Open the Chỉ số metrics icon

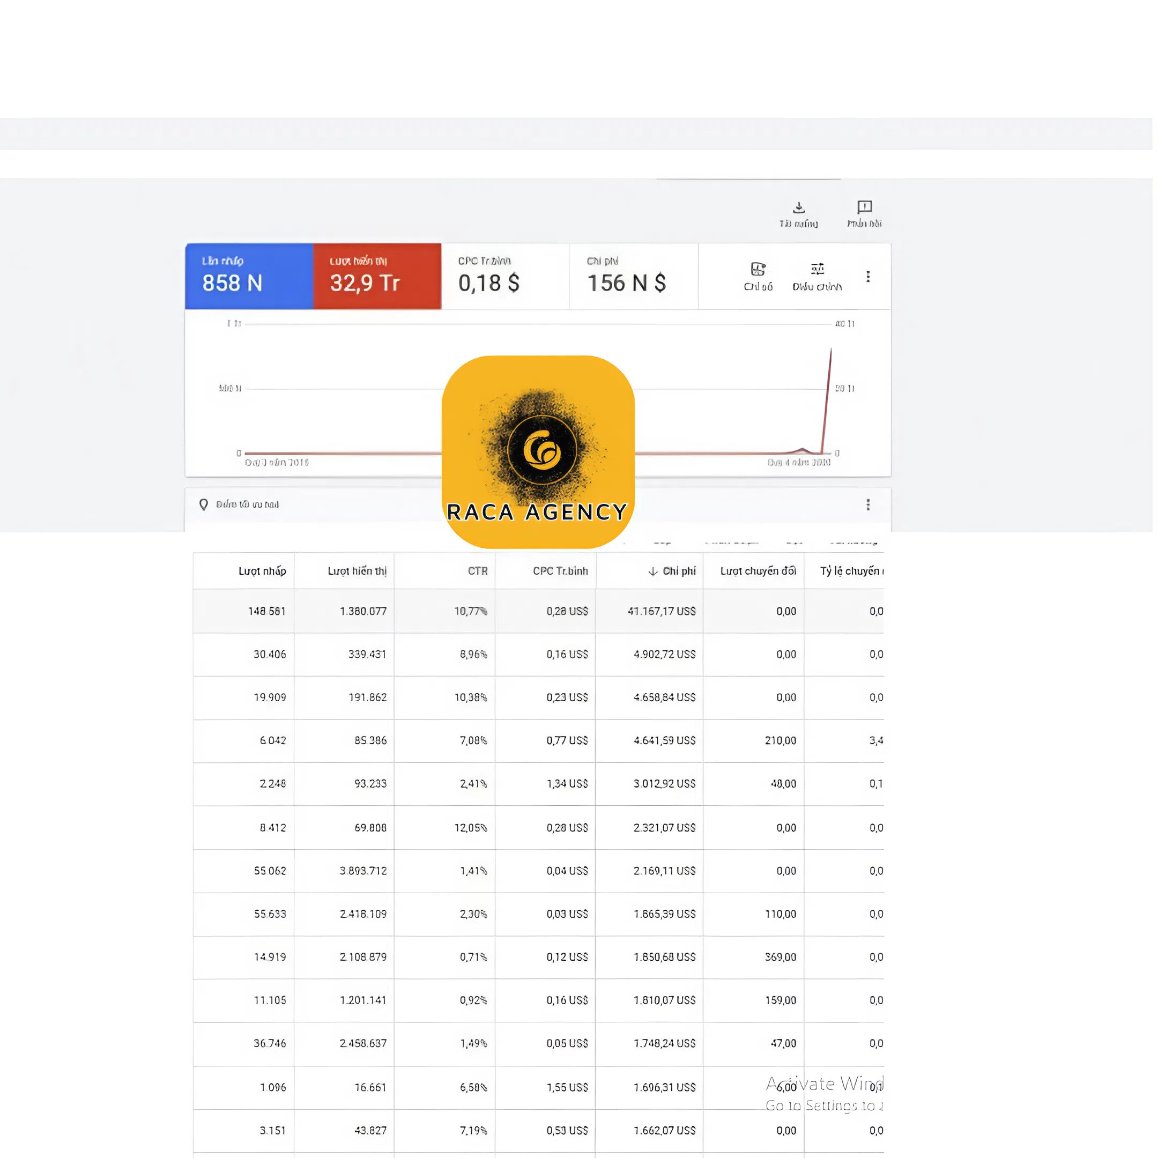click(x=758, y=269)
